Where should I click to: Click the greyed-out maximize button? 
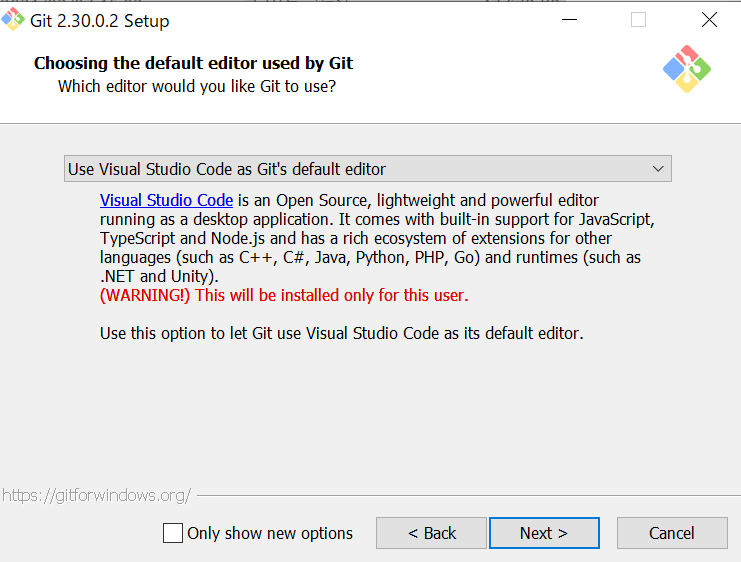pos(638,20)
